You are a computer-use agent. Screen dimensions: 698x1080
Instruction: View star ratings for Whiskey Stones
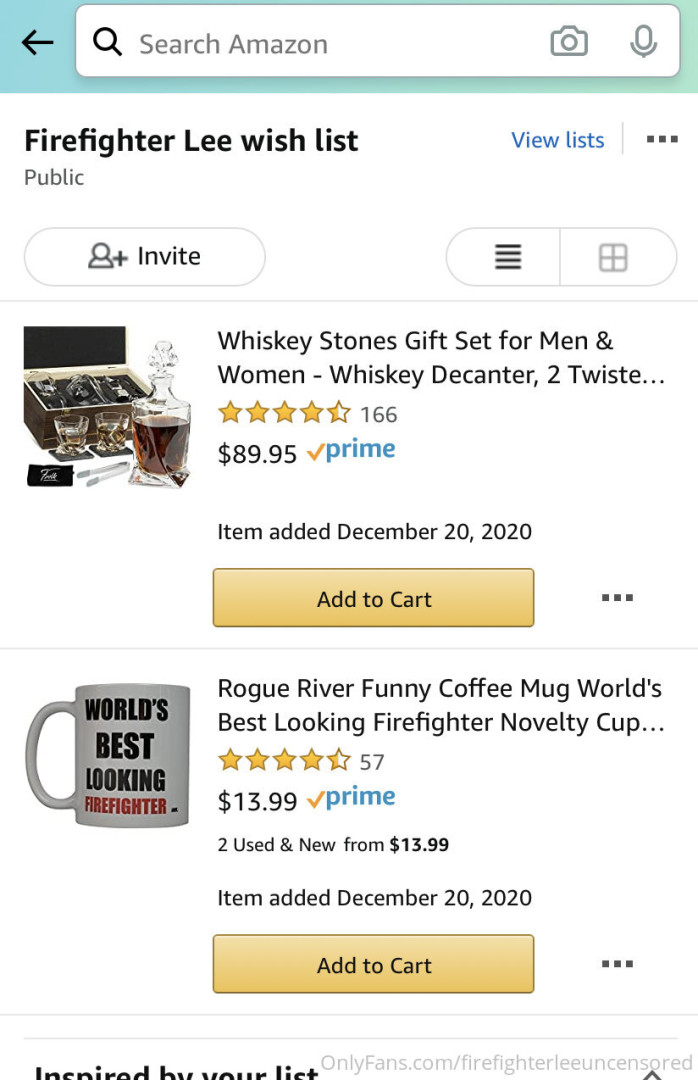pos(284,413)
